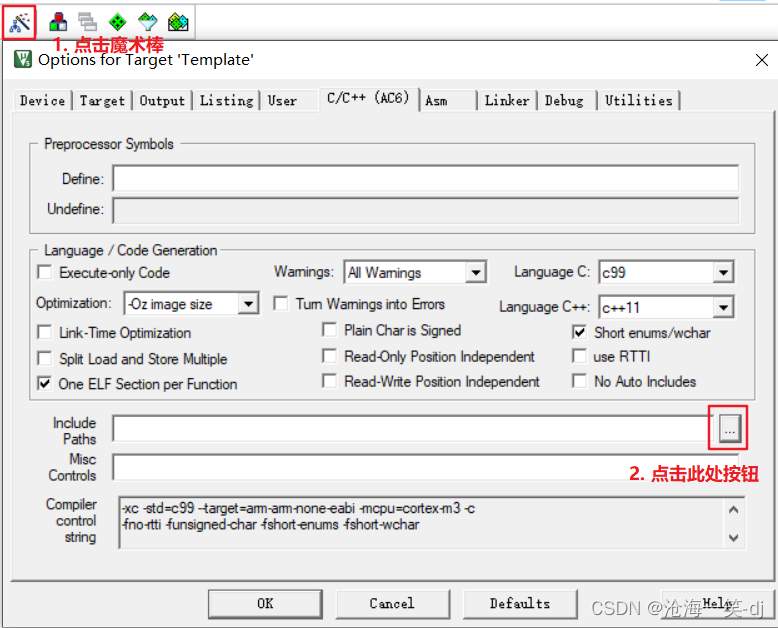Open the Manage Run-Time Environment green diamond icon
The height and width of the screenshot is (628, 778).
point(118,22)
